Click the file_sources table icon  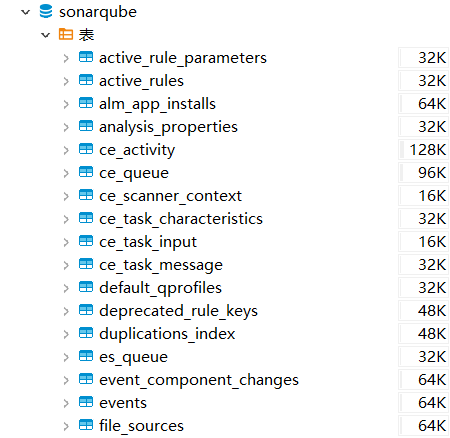click(86, 425)
